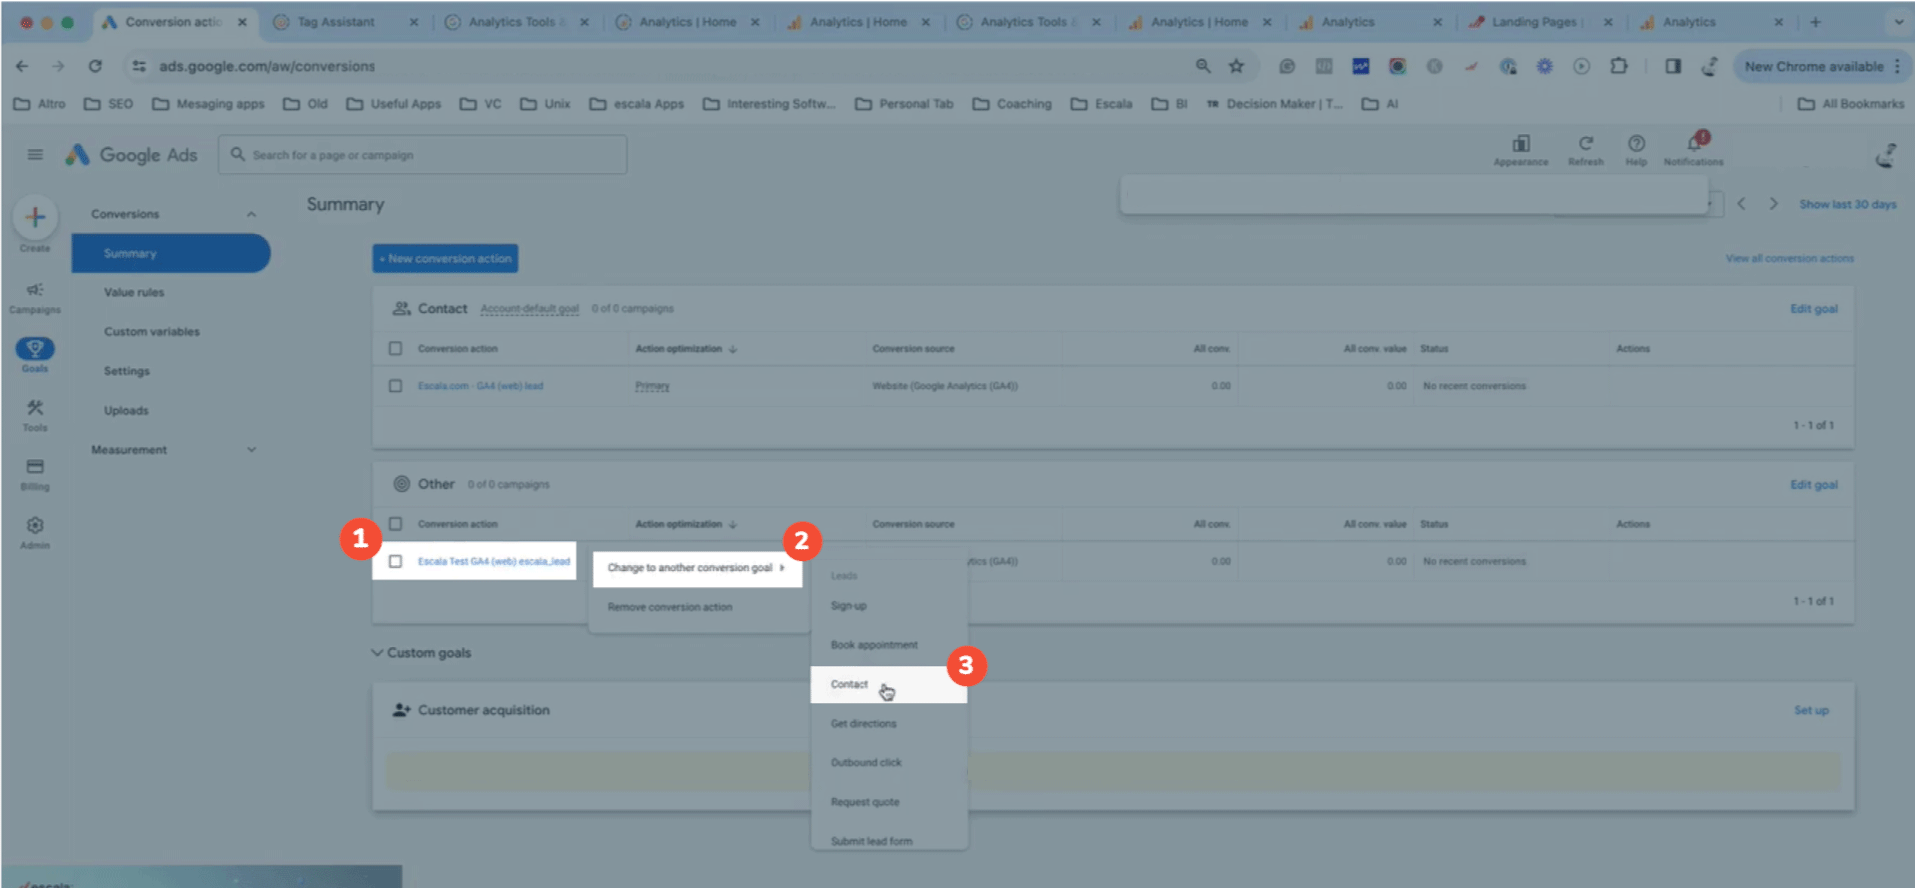Viewport: 1915px width, 888px height.
Task: Open the Chrome extensions puzzle icon
Action: click(x=1619, y=66)
